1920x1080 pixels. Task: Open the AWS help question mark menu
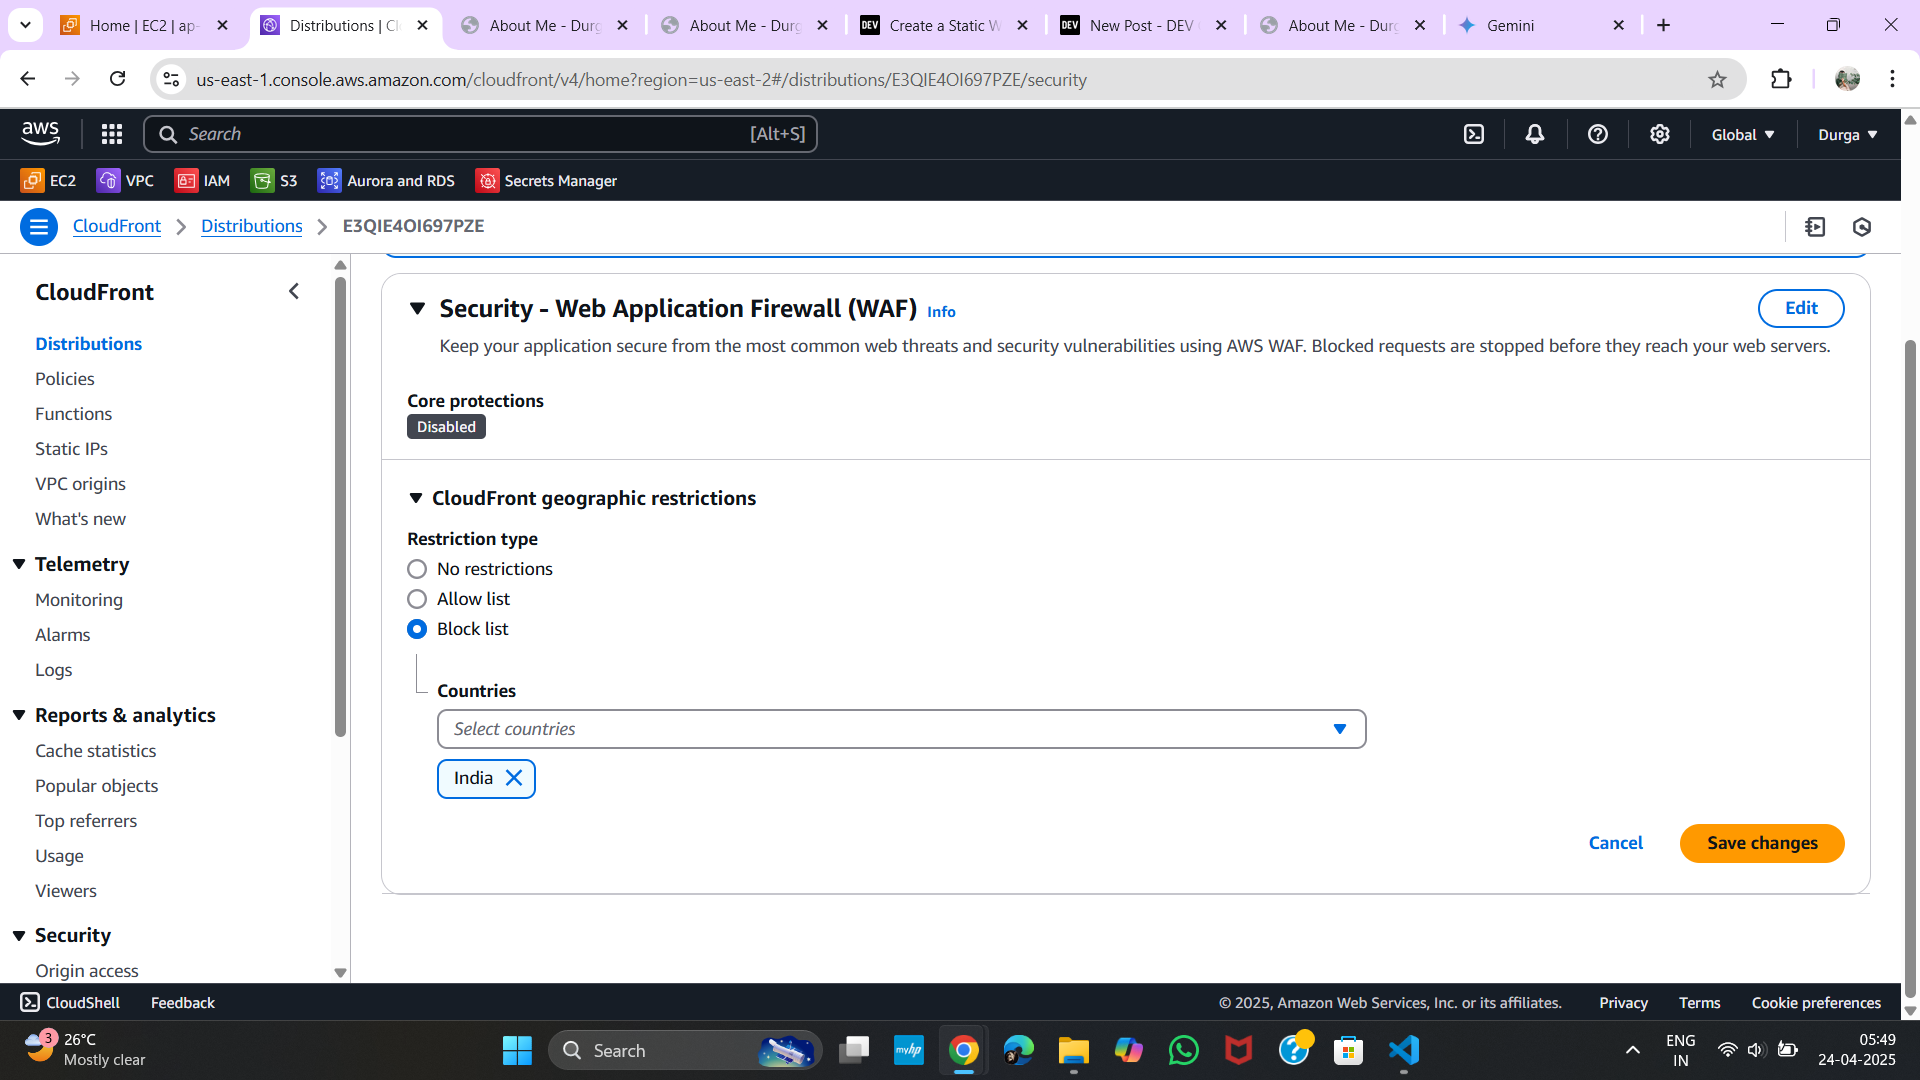click(1598, 134)
